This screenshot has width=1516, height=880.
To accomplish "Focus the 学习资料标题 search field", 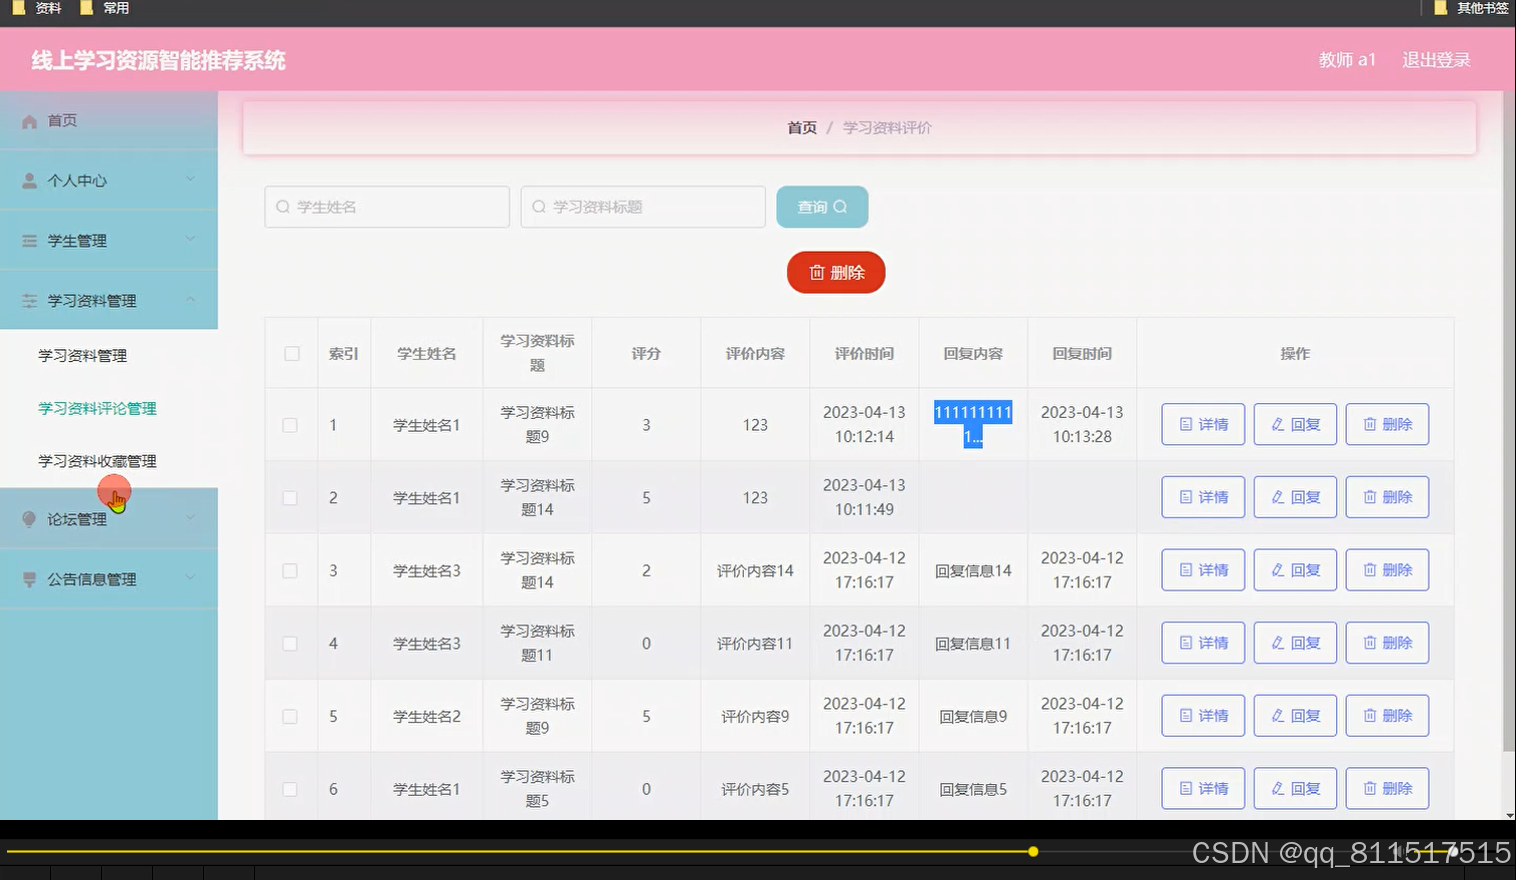I will (x=643, y=207).
